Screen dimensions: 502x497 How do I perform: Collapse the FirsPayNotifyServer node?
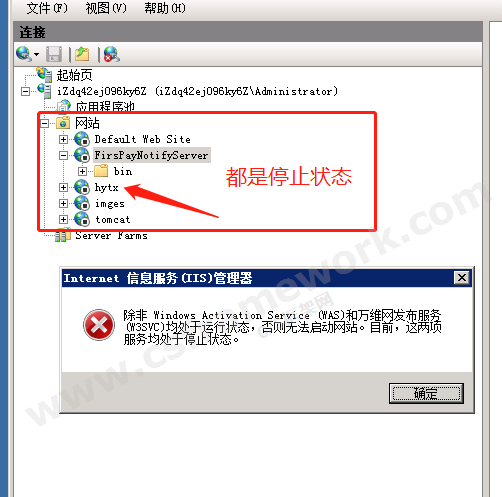[x=63, y=155]
